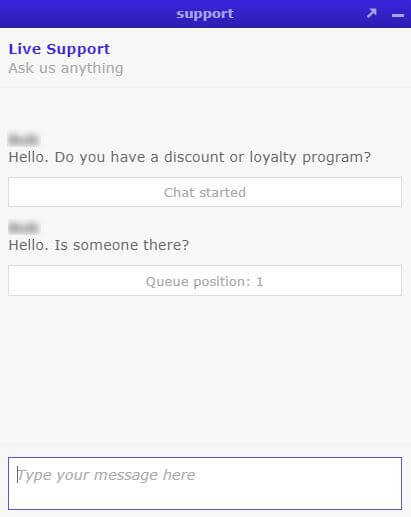Screen dimensions: 411x517
Task: Click blank space above the first chat message
Action: (205, 110)
